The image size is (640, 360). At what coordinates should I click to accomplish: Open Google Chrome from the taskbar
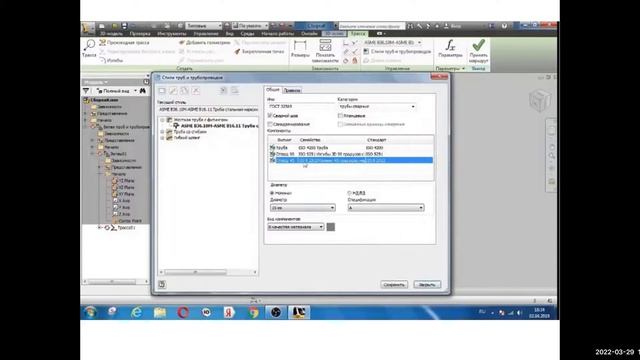253,312
